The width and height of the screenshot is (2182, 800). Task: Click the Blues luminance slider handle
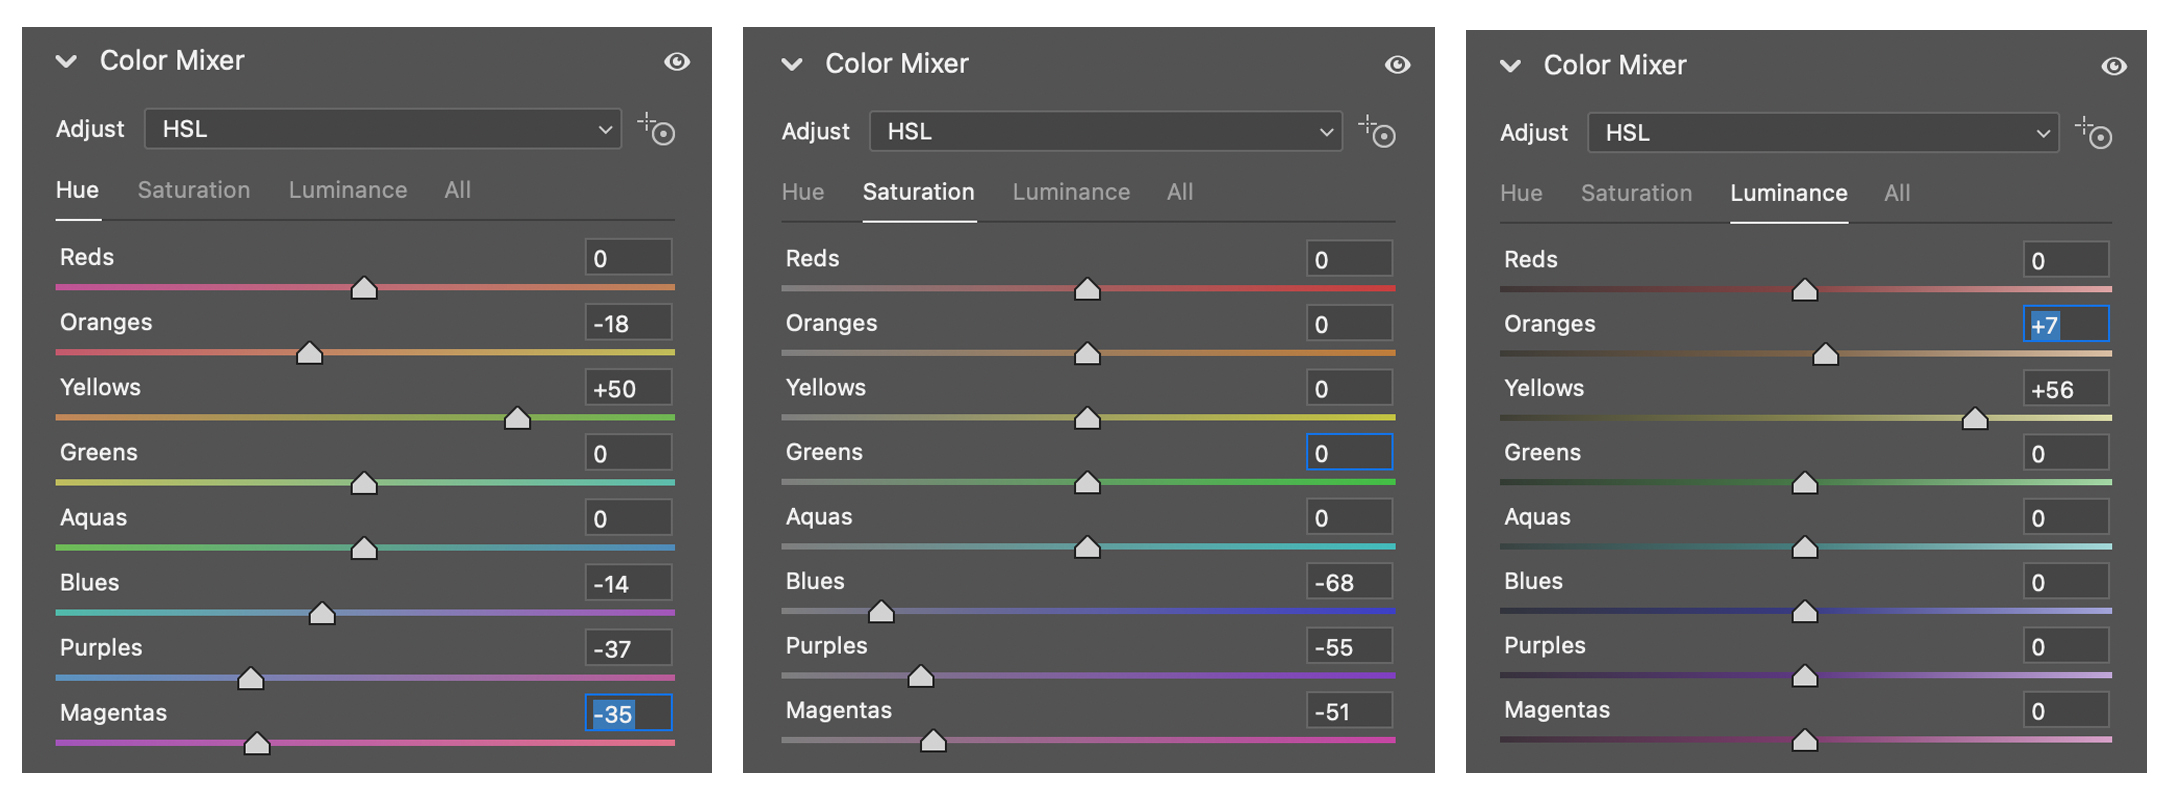coord(1805,611)
